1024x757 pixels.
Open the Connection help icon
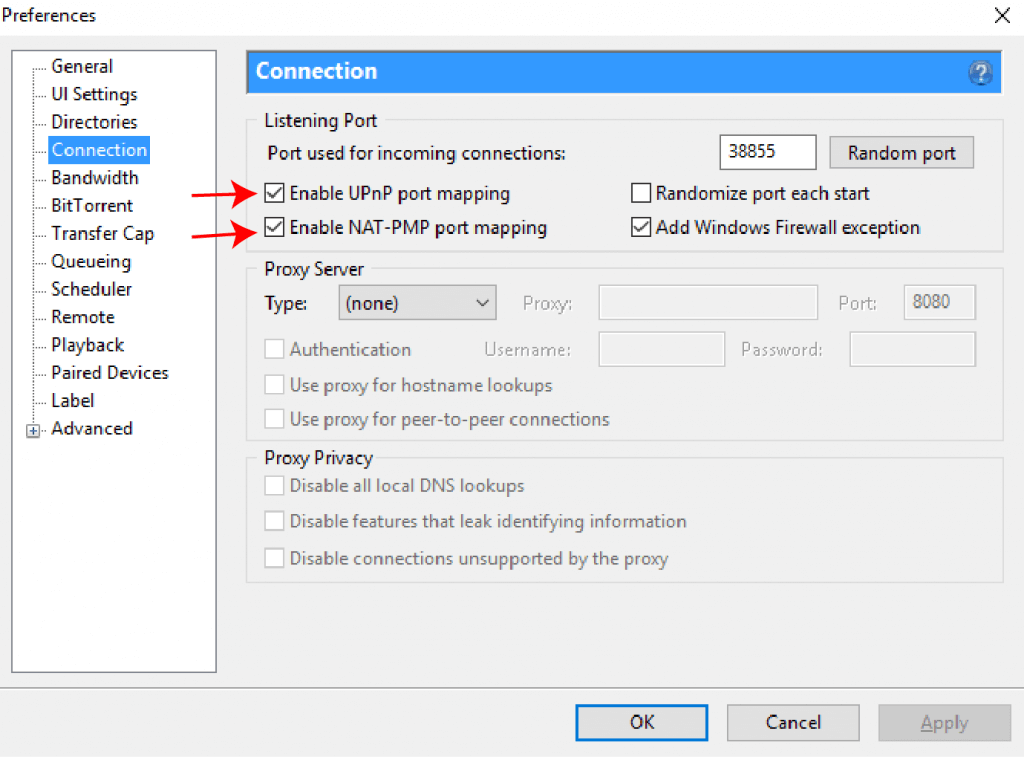click(980, 72)
